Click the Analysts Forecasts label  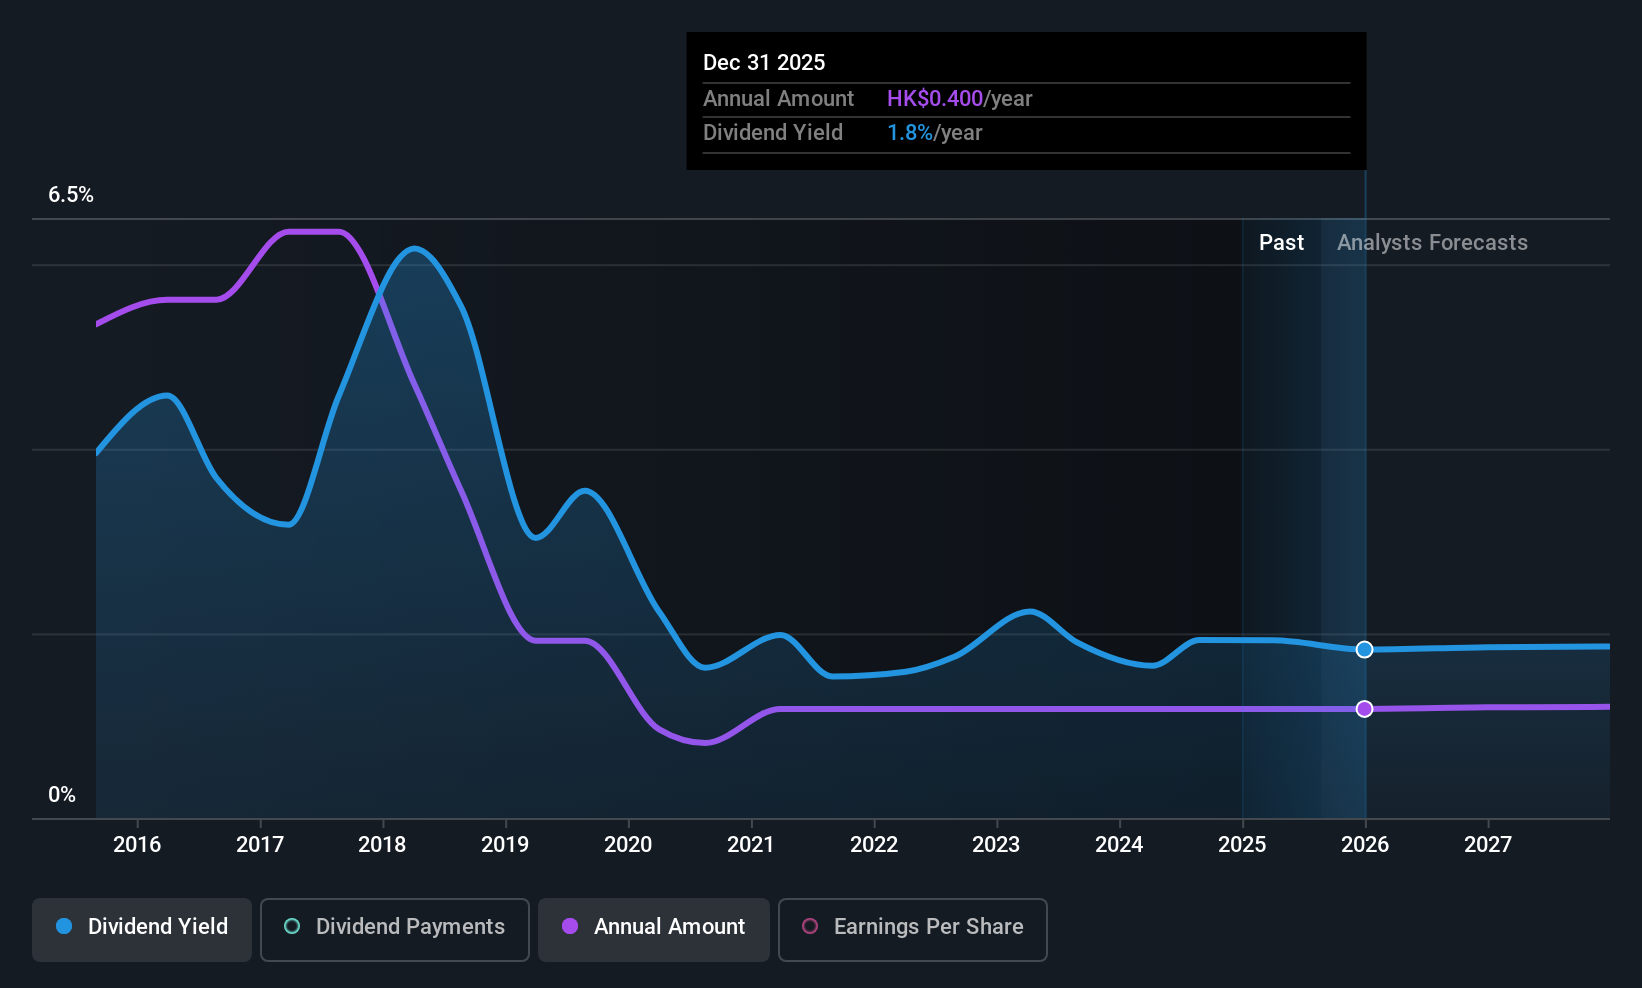(1432, 243)
